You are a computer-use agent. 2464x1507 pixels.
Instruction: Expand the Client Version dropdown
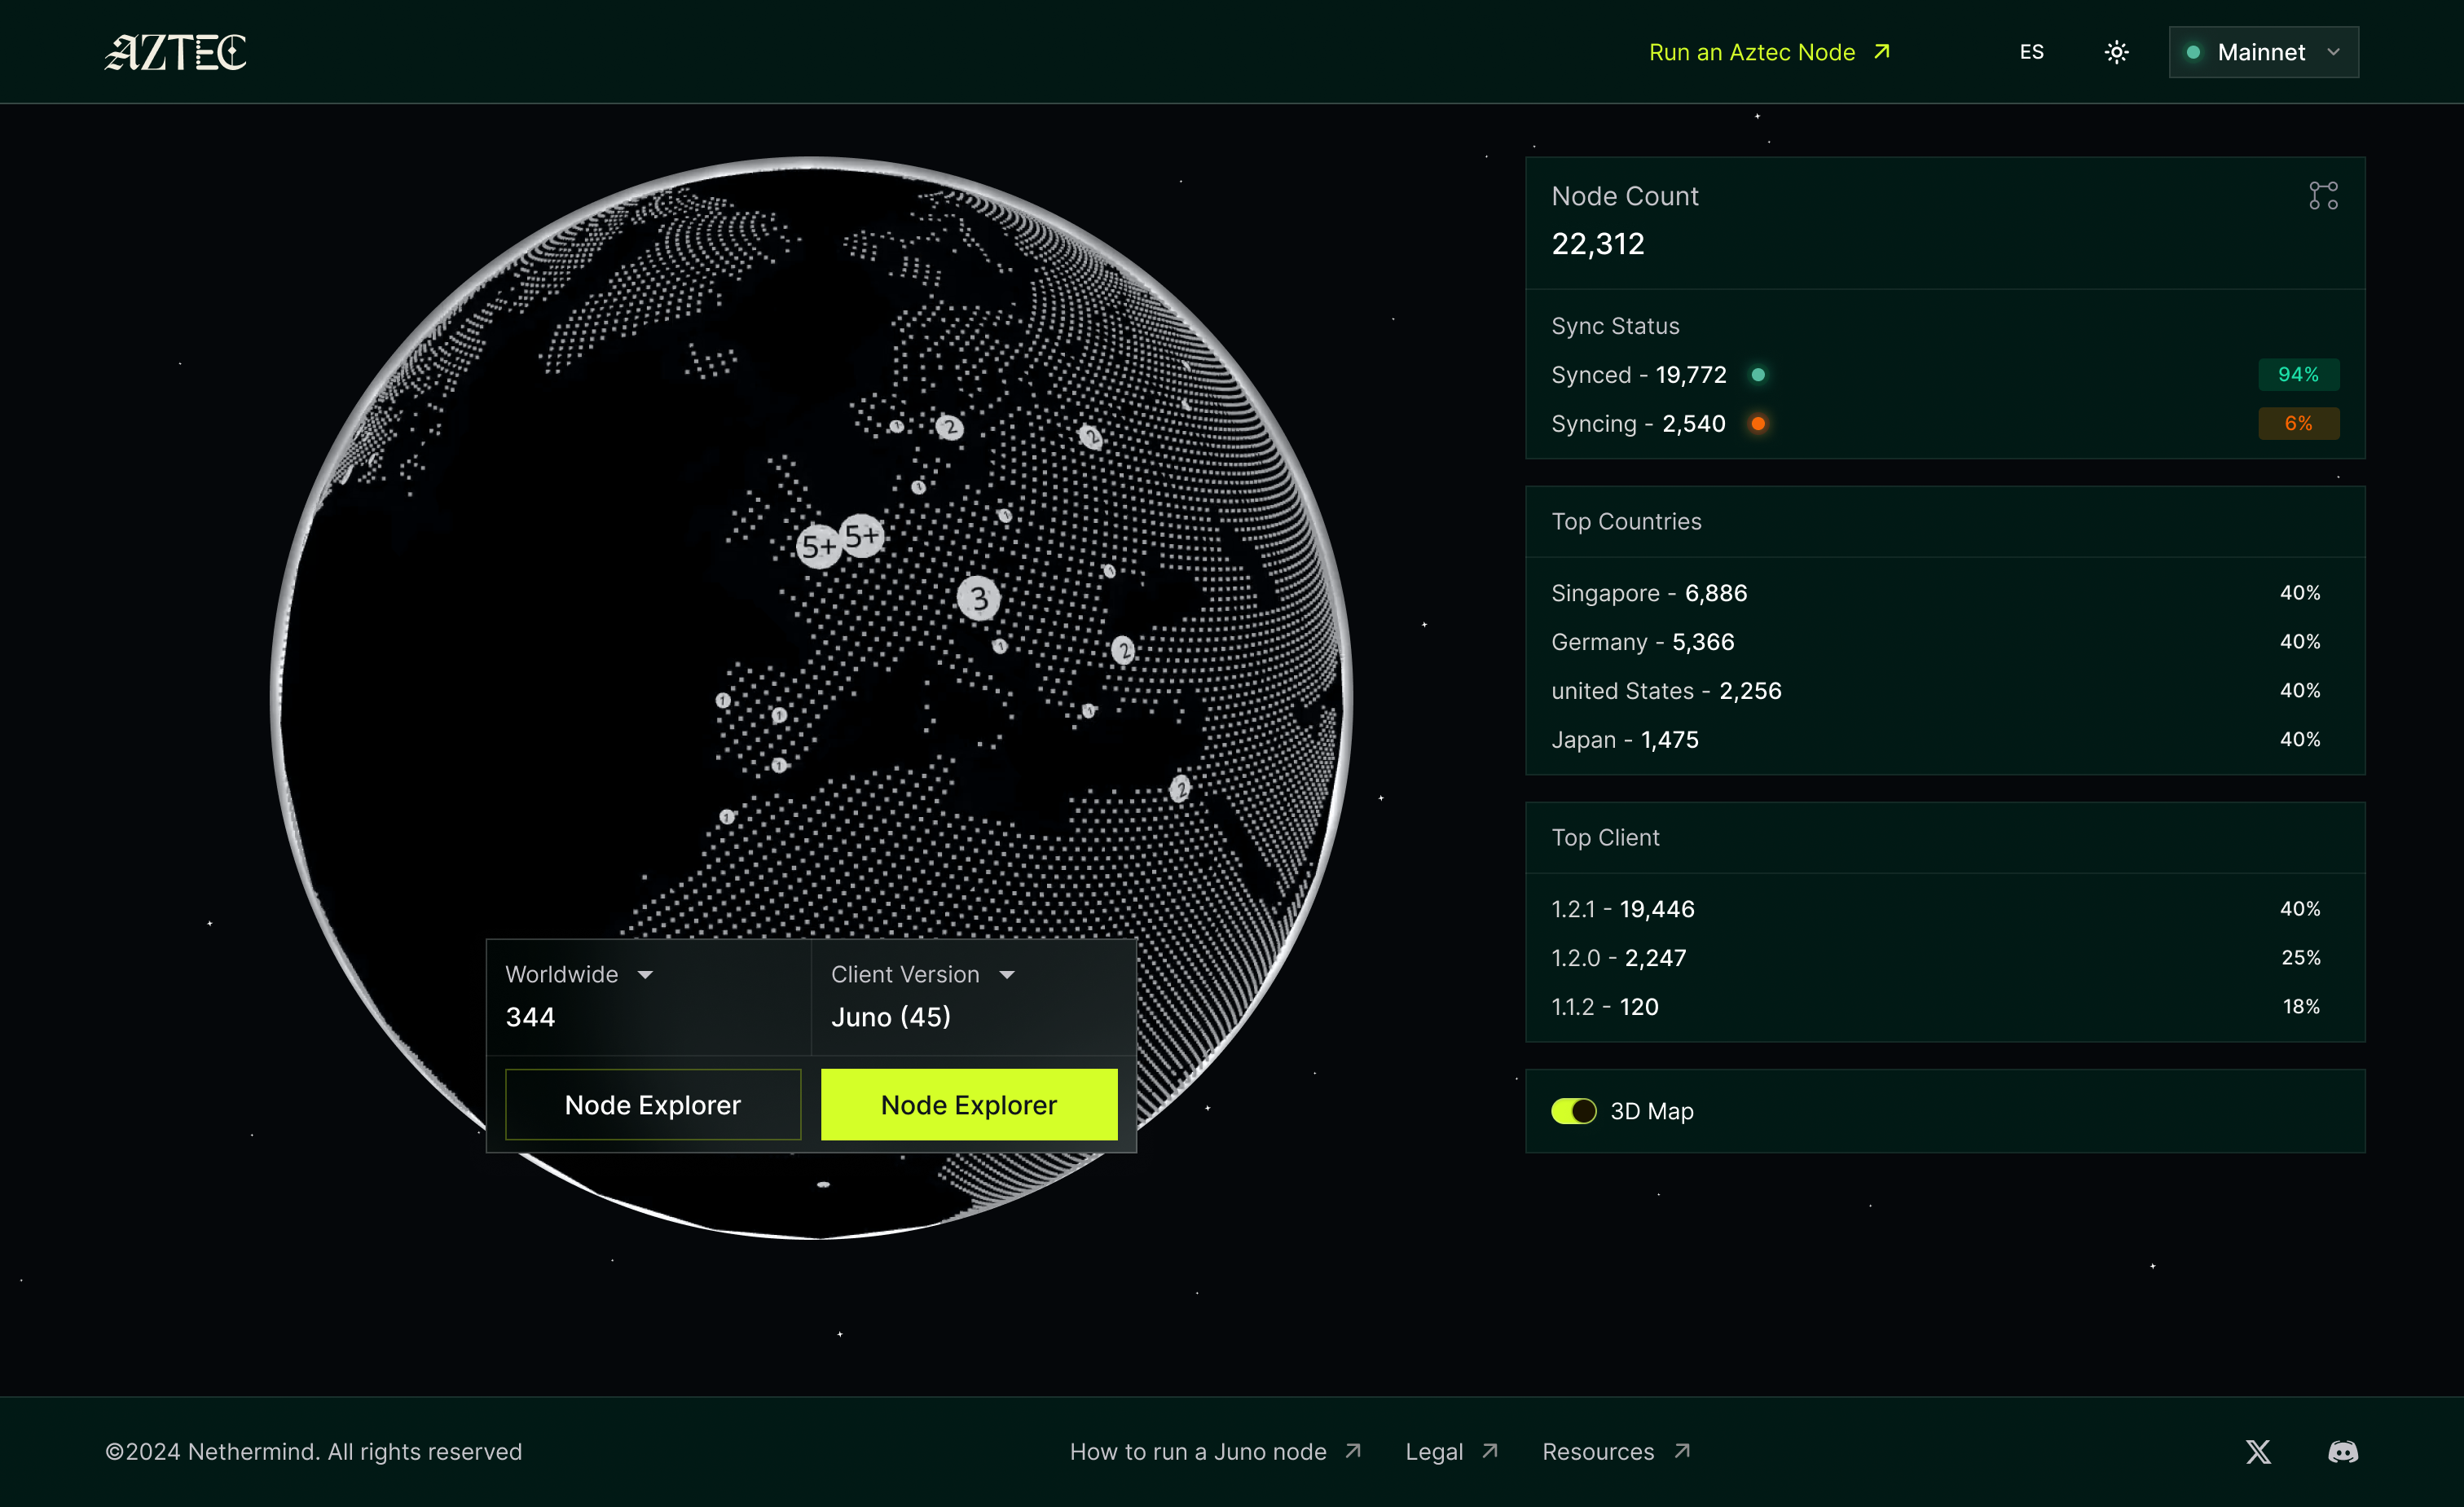coord(922,974)
